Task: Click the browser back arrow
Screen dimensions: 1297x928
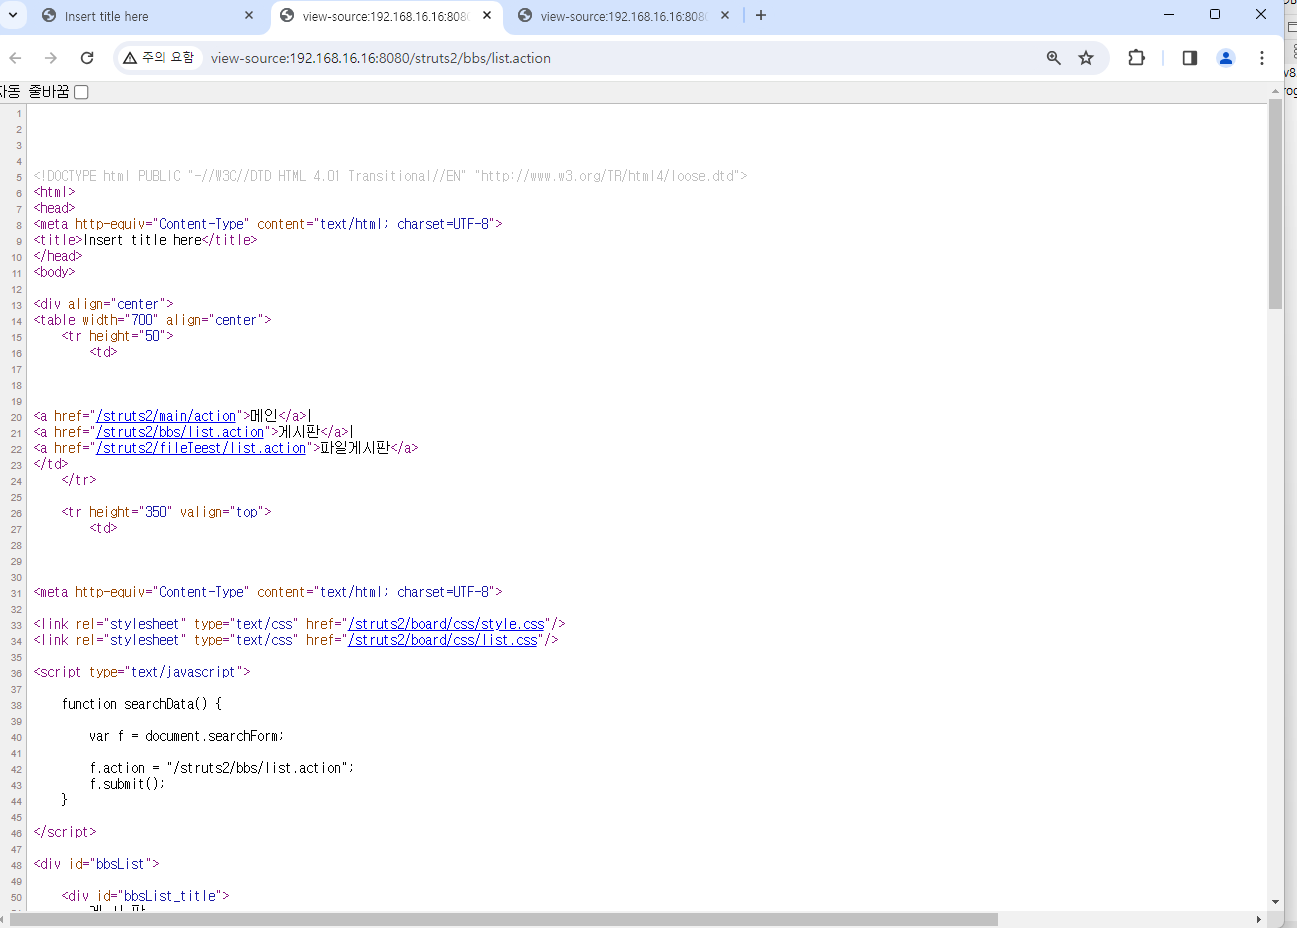Action: (x=15, y=58)
